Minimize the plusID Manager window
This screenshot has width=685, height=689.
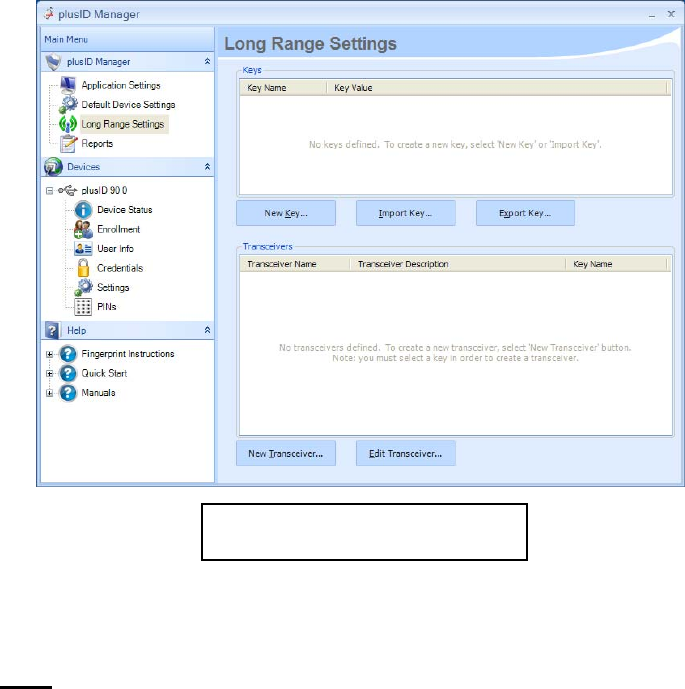coord(652,15)
